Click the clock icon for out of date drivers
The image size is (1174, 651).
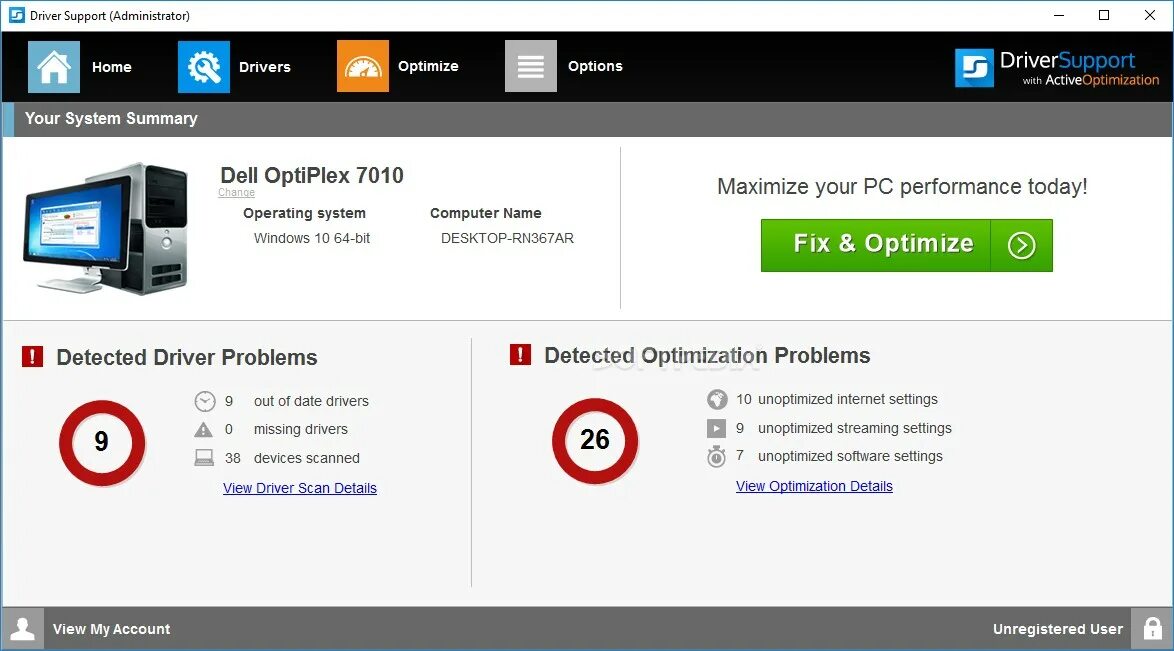(x=204, y=402)
